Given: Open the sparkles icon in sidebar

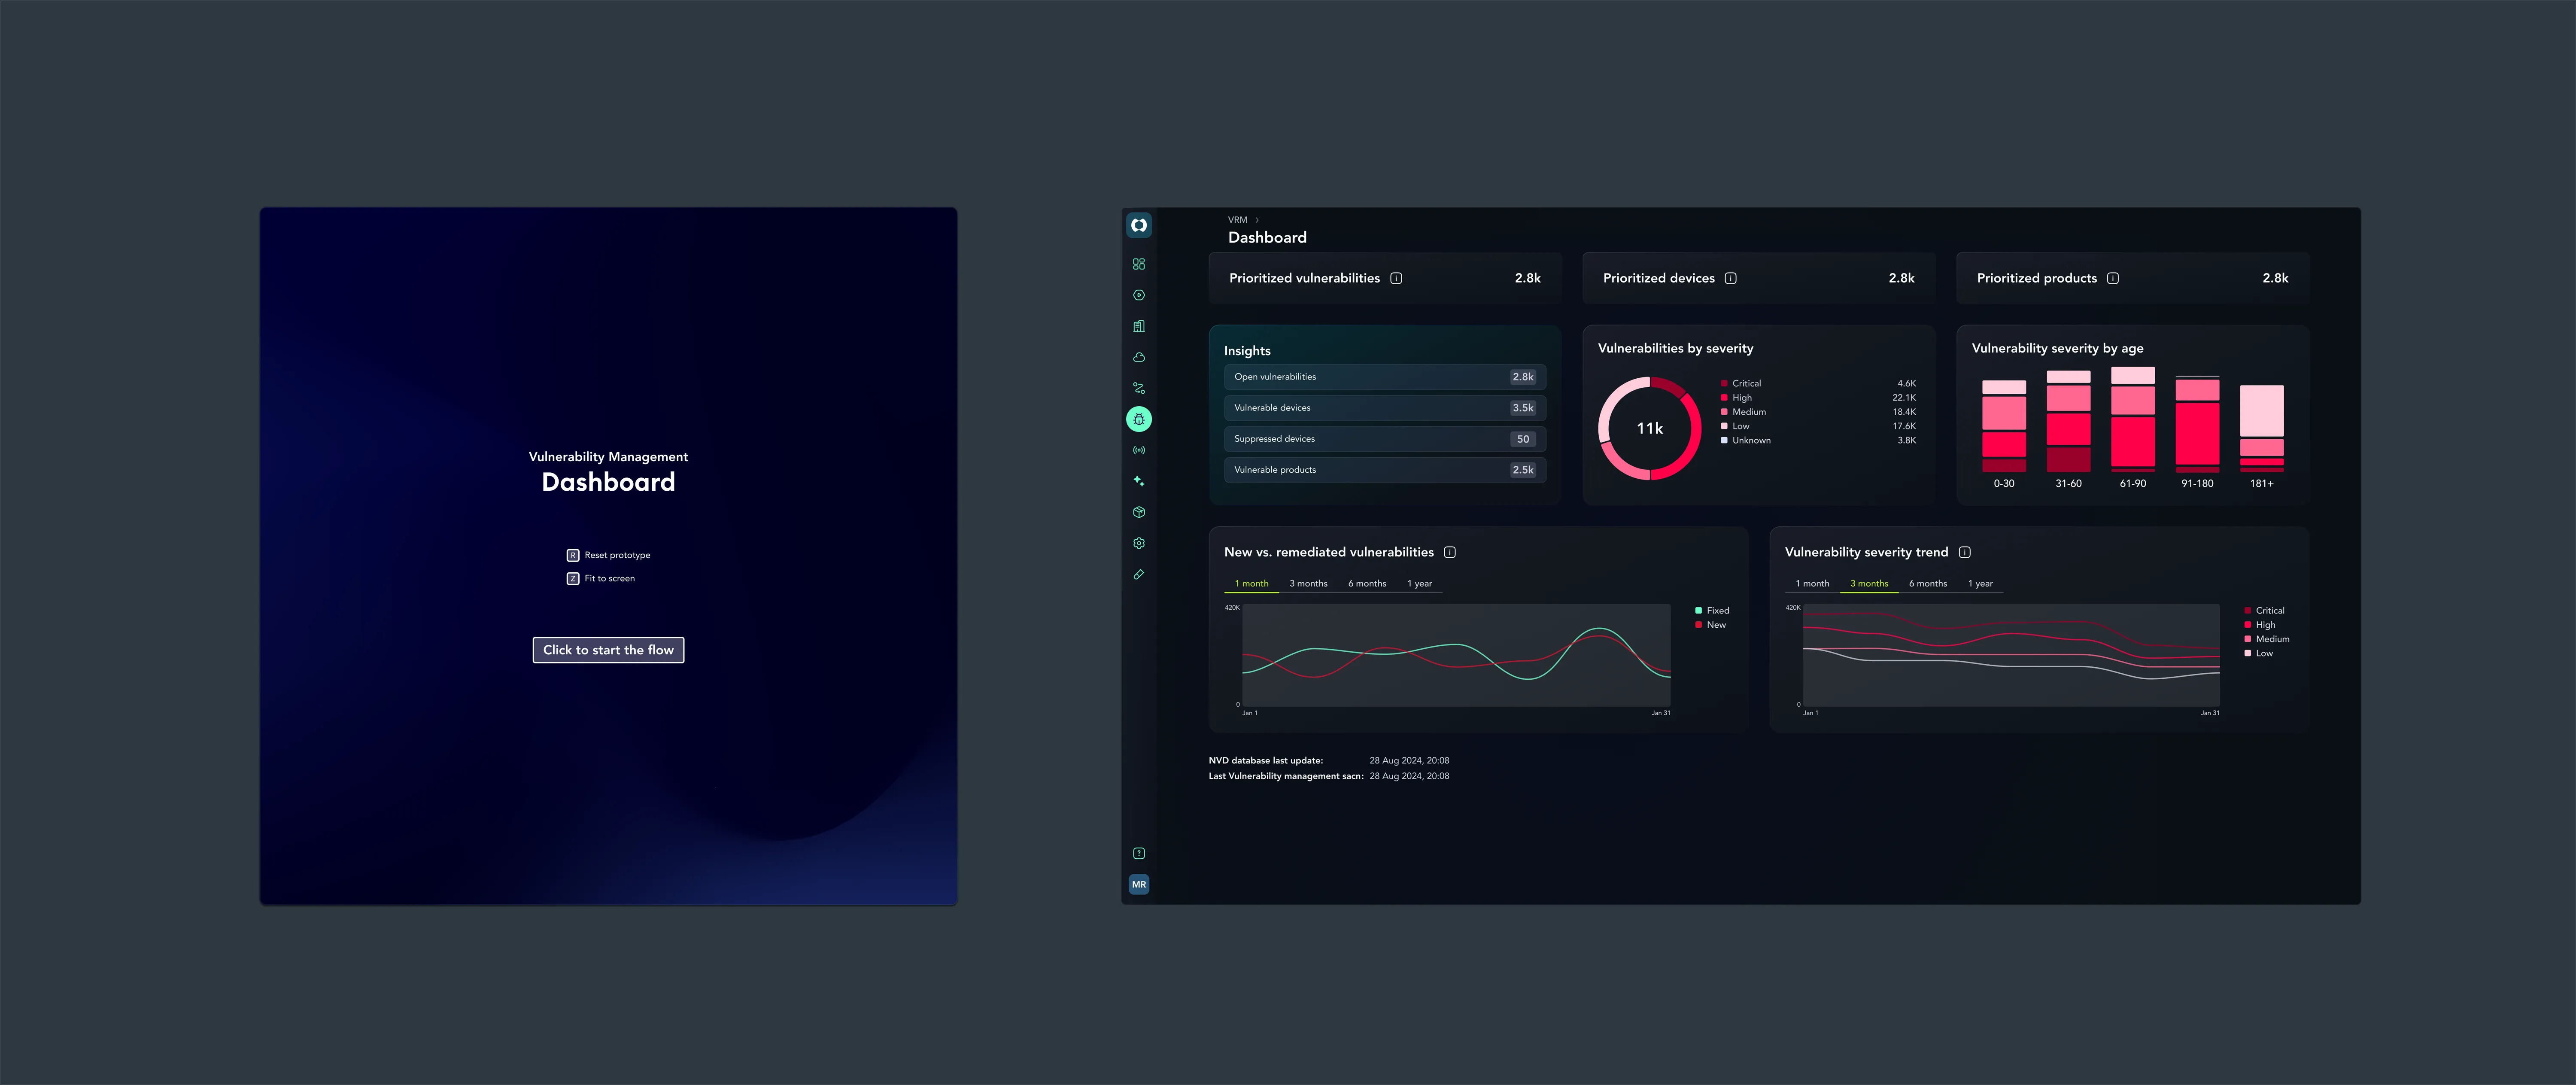Looking at the screenshot, I should [x=1139, y=481].
